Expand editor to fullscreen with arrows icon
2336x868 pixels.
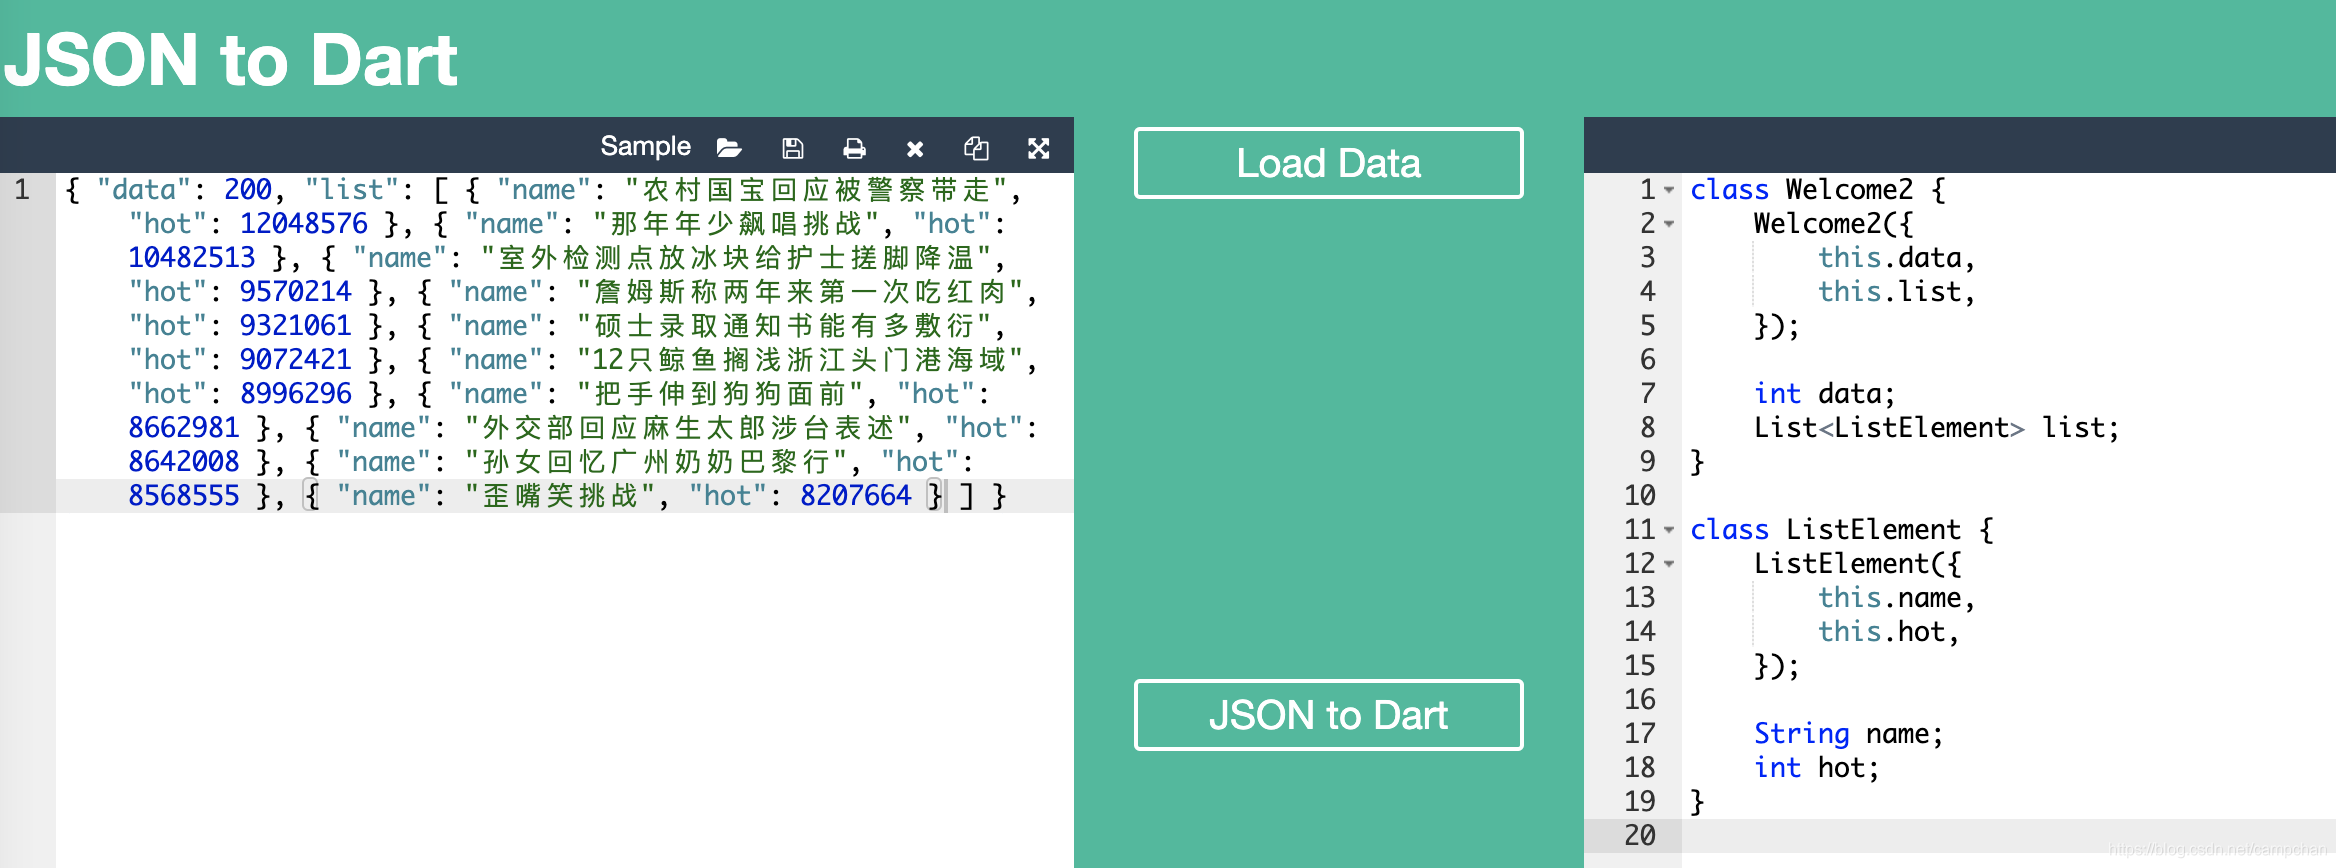(x=1039, y=149)
